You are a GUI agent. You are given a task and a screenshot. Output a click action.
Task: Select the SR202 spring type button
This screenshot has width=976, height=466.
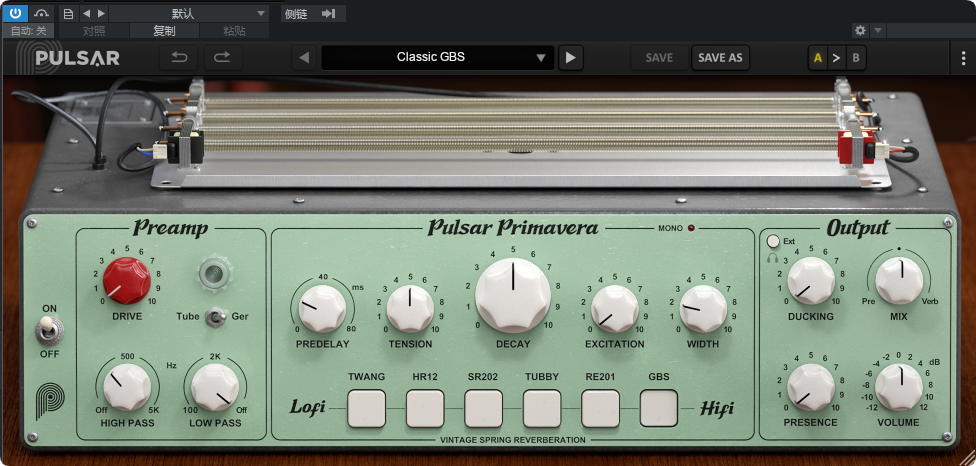(483, 408)
